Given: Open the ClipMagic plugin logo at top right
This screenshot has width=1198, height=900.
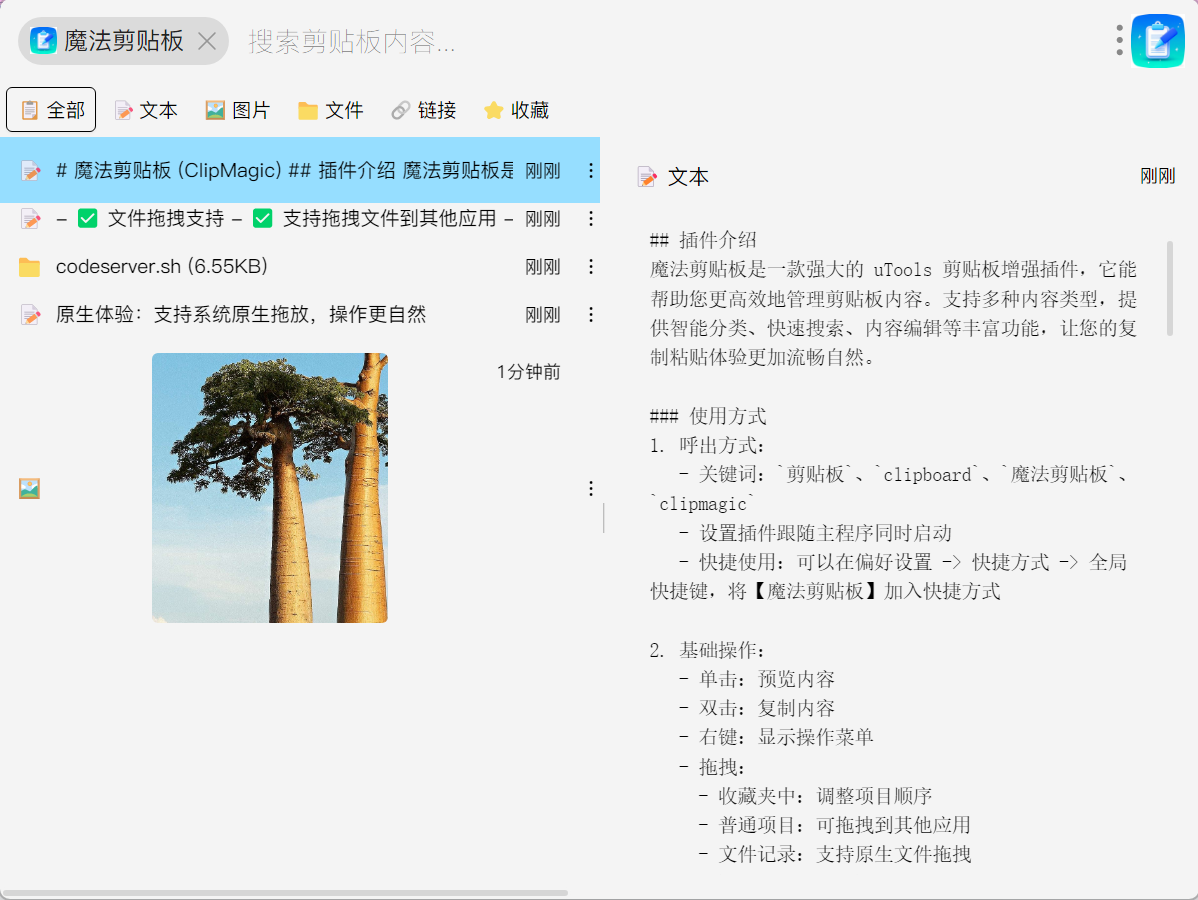Looking at the screenshot, I should [1158, 41].
